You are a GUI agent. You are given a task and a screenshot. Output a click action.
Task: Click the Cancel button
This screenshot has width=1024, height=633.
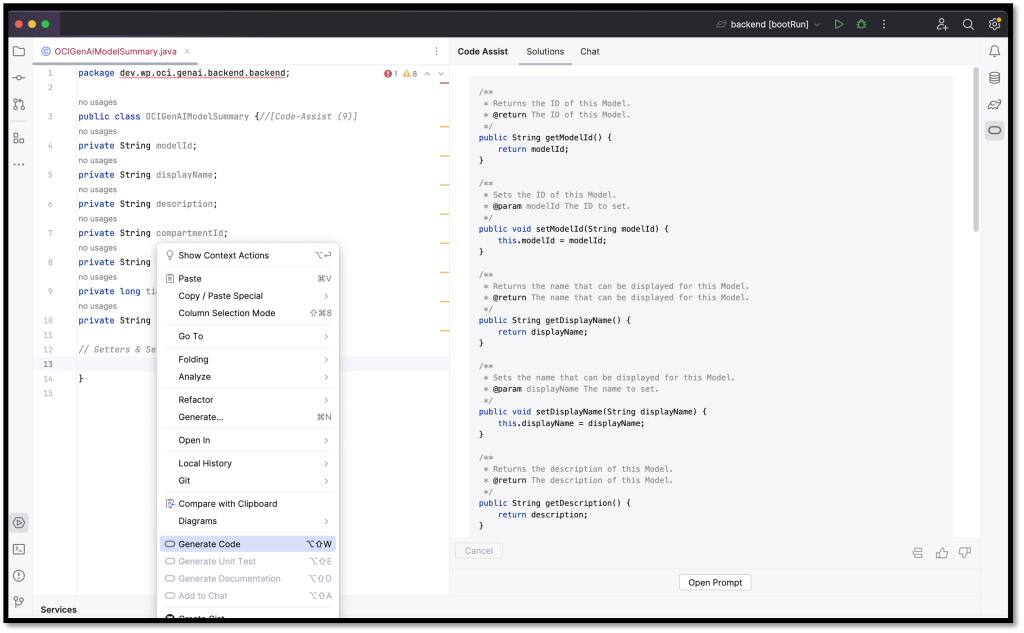click(x=478, y=550)
